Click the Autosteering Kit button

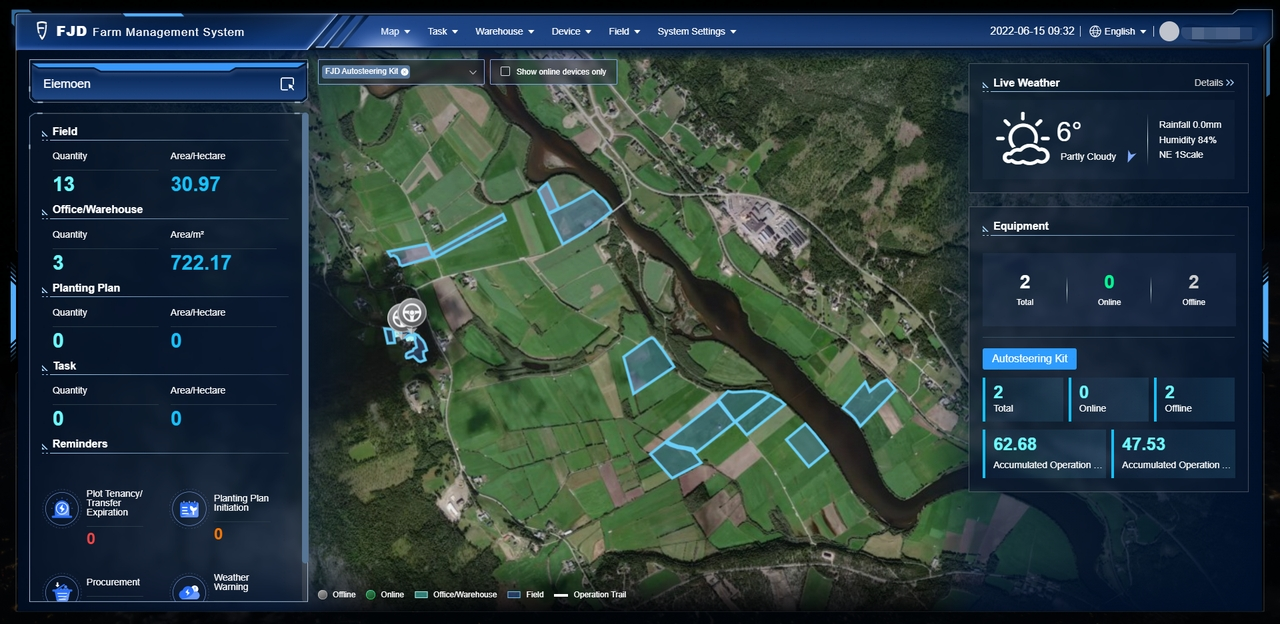(1029, 358)
